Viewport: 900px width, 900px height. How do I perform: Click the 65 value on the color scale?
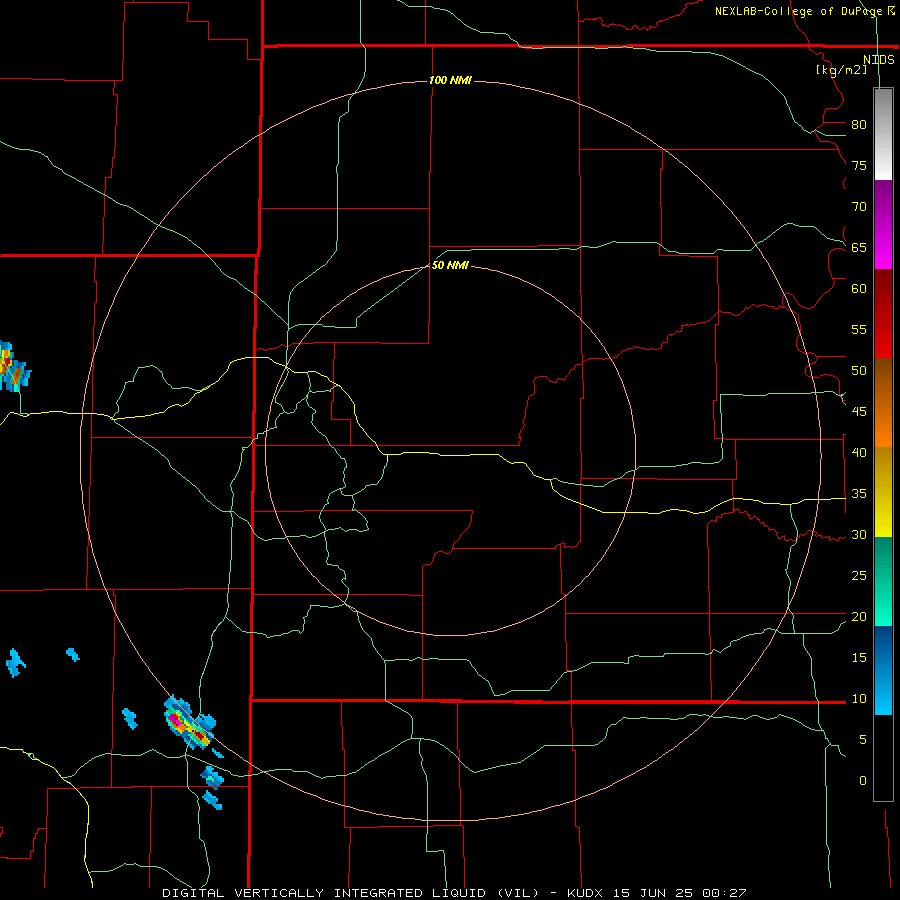[x=859, y=248]
